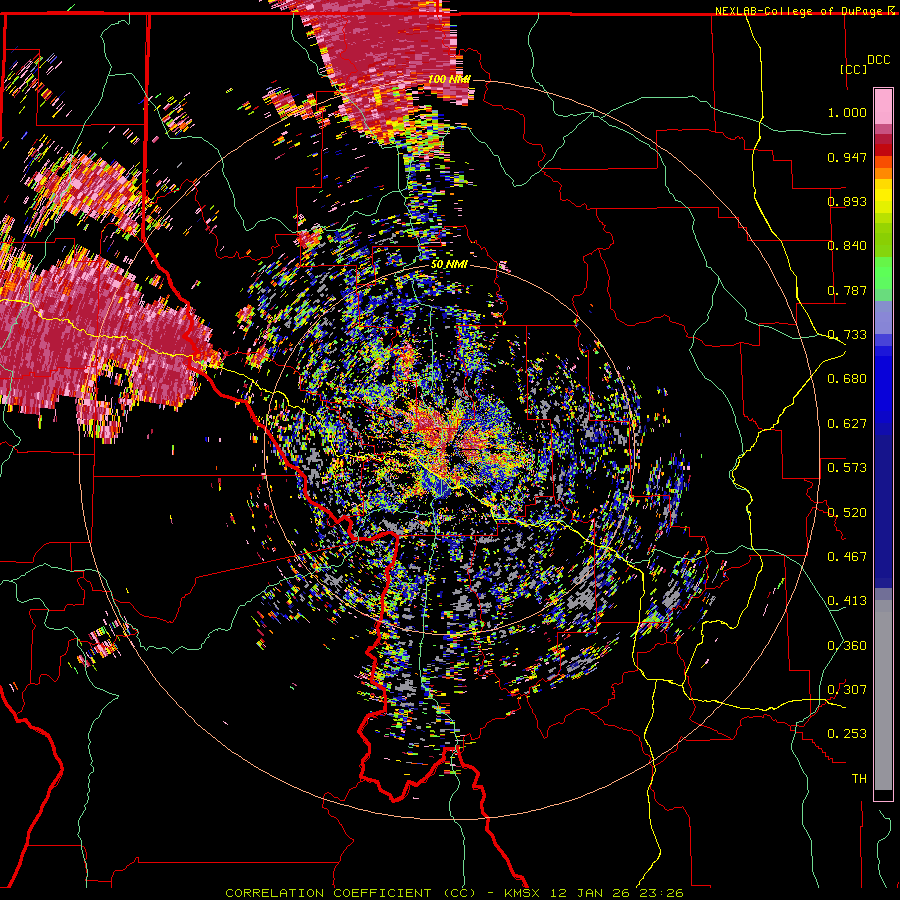Viewport: 900px width, 900px height.
Task: Click the TH label on the legend
Action: point(859,779)
